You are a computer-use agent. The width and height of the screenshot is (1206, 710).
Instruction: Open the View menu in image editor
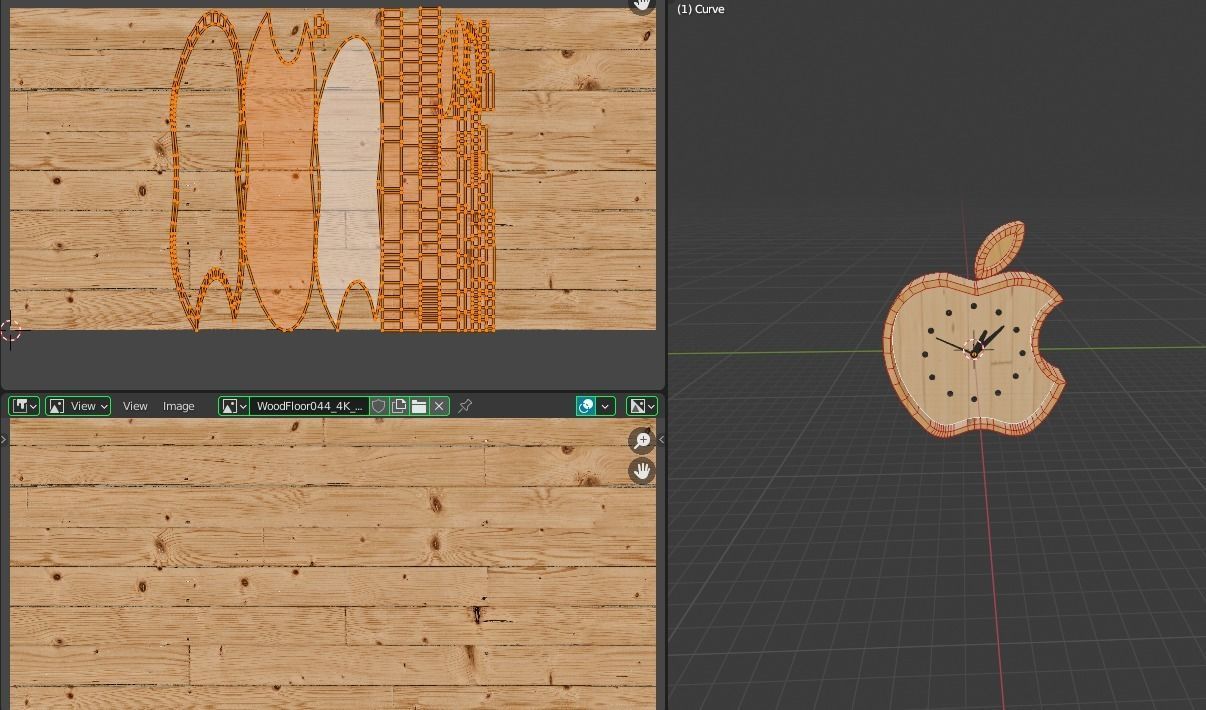click(135, 406)
